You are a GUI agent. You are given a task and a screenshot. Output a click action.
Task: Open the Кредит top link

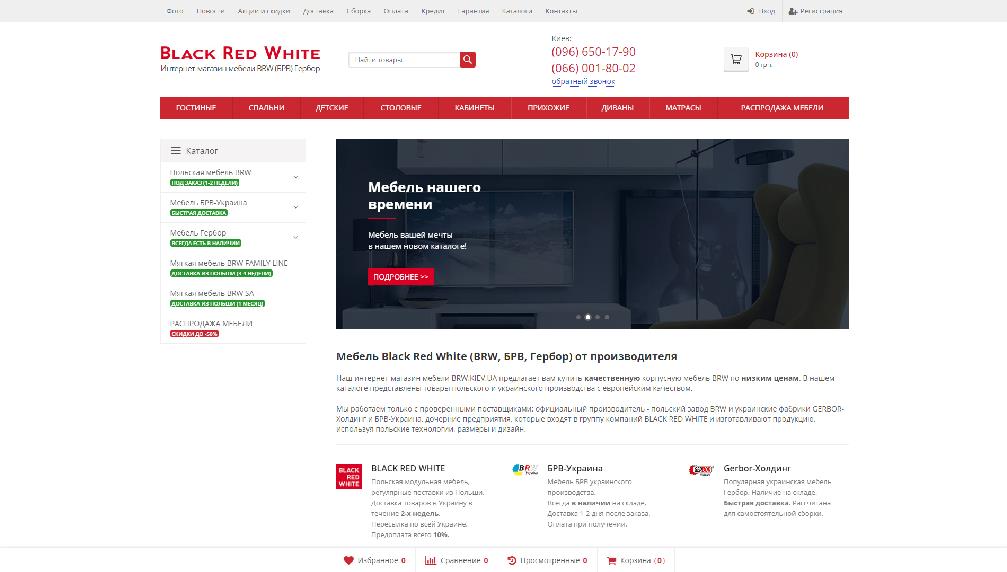coord(433,11)
